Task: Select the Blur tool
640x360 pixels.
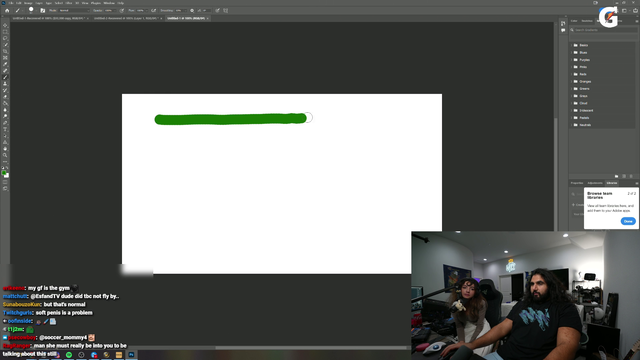Action: coord(5,110)
